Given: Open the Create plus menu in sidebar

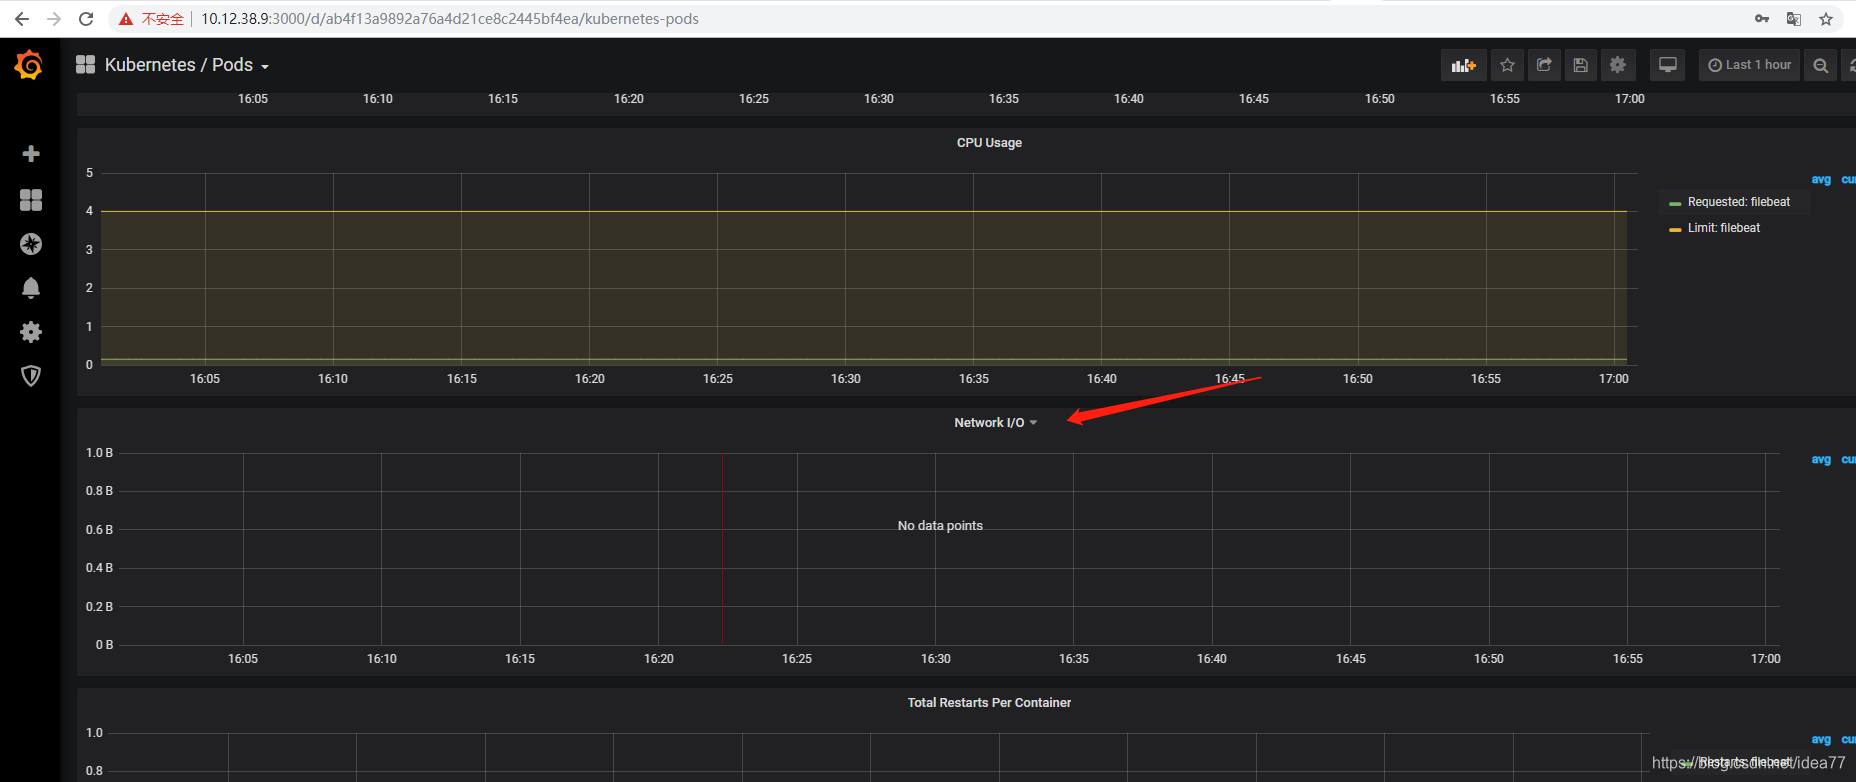Looking at the screenshot, I should point(31,153).
